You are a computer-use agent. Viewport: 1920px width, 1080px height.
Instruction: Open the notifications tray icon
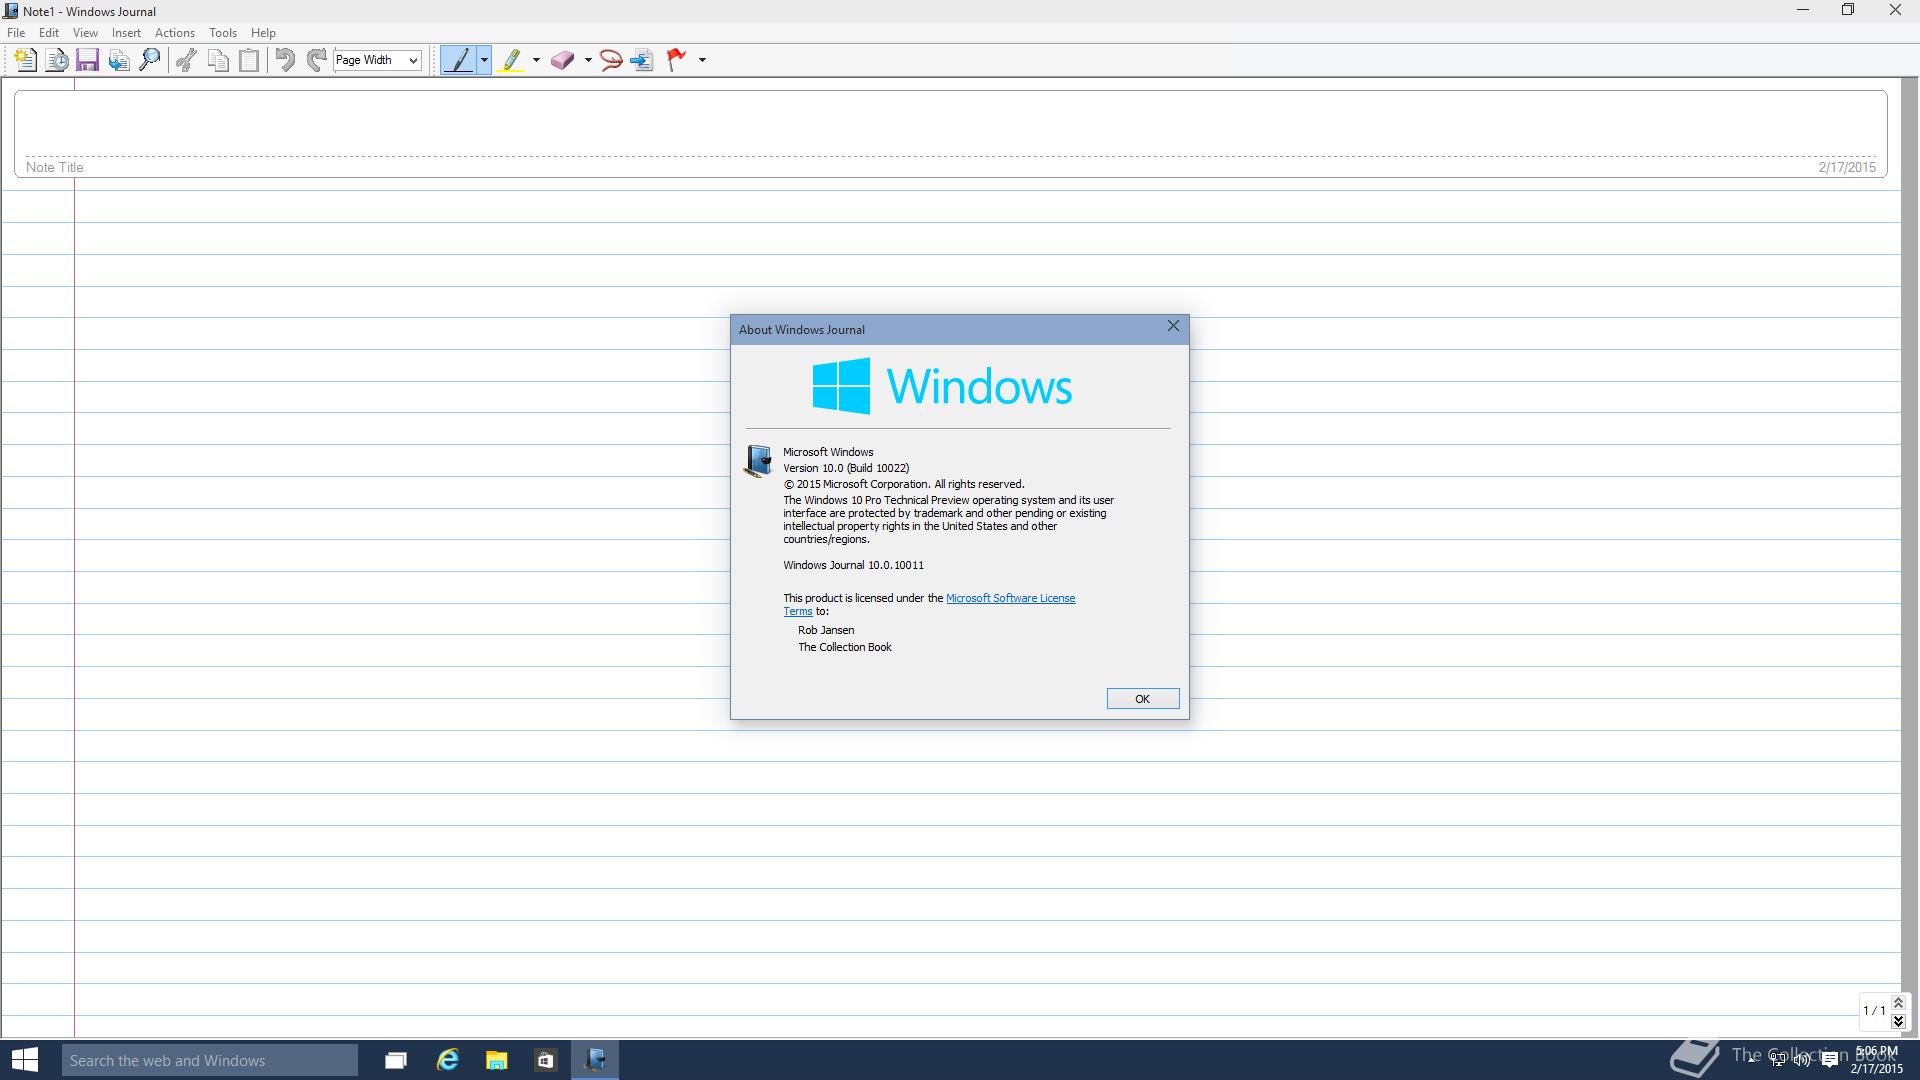tap(1829, 1060)
